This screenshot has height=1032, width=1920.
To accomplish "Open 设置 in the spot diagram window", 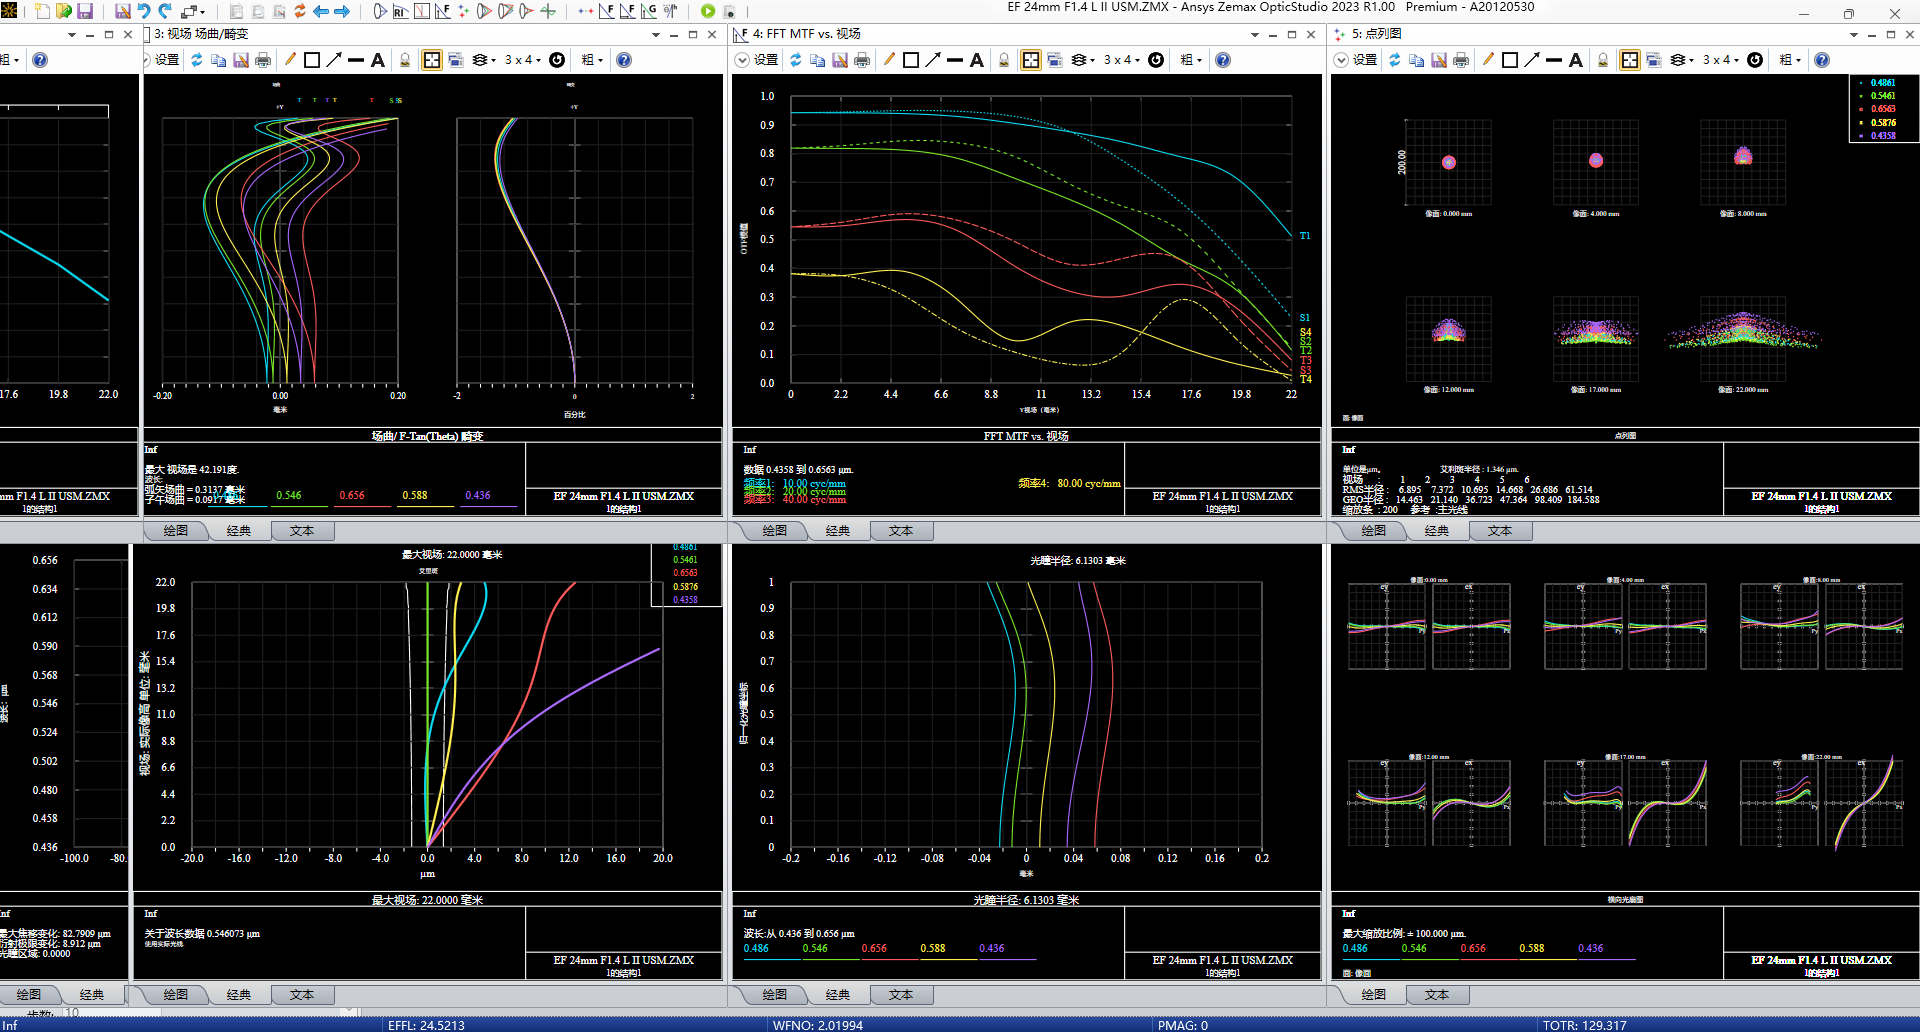I will point(1365,60).
